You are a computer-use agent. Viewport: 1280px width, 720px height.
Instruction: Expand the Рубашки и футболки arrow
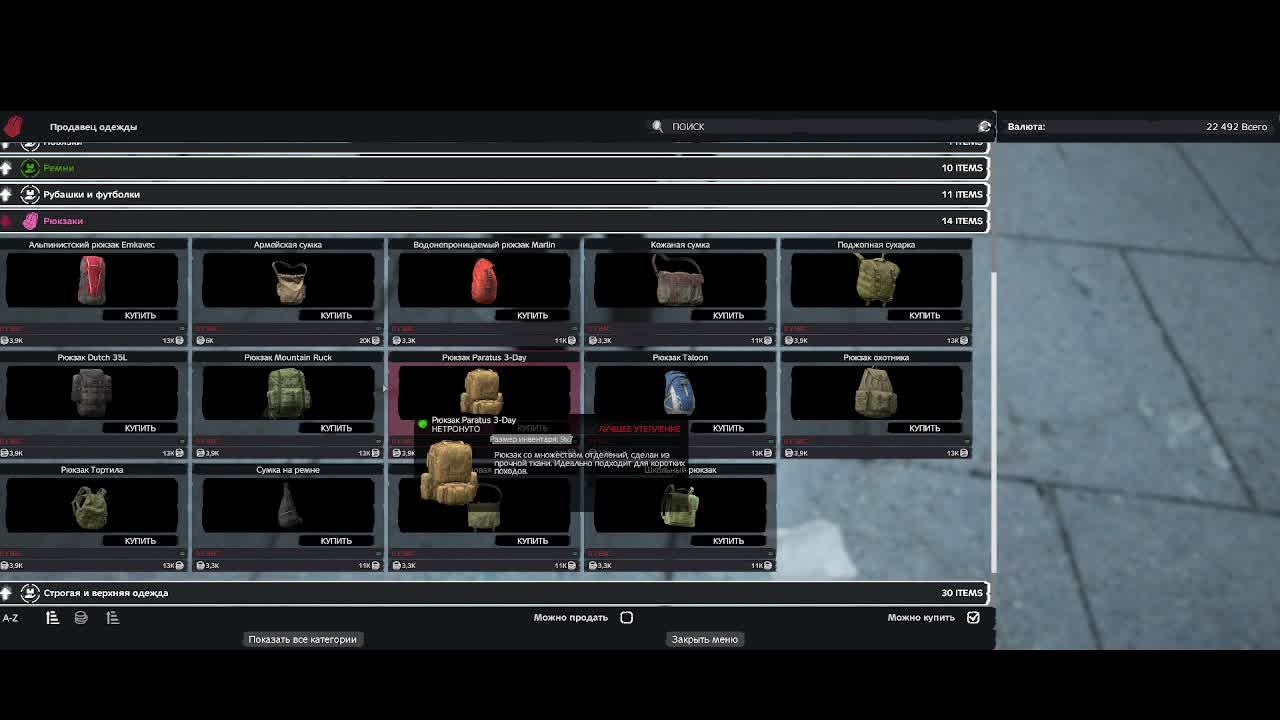tap(7, 194)
